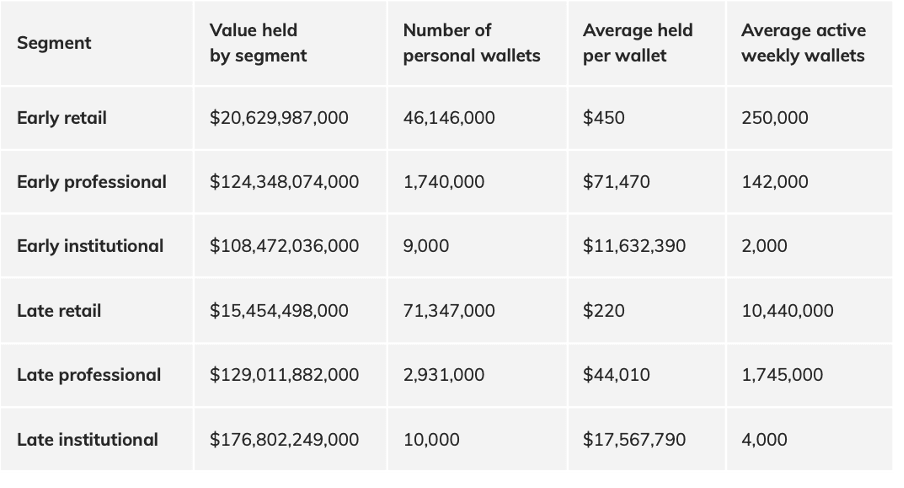Select the Early institutional row label
The height and width of the screenshot is (488, 904).
point(90,246)
